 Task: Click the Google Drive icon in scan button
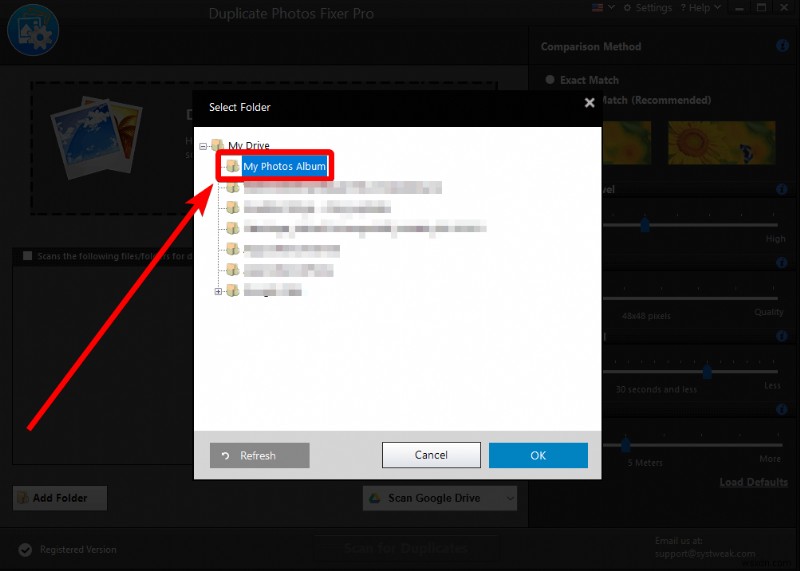375,498
